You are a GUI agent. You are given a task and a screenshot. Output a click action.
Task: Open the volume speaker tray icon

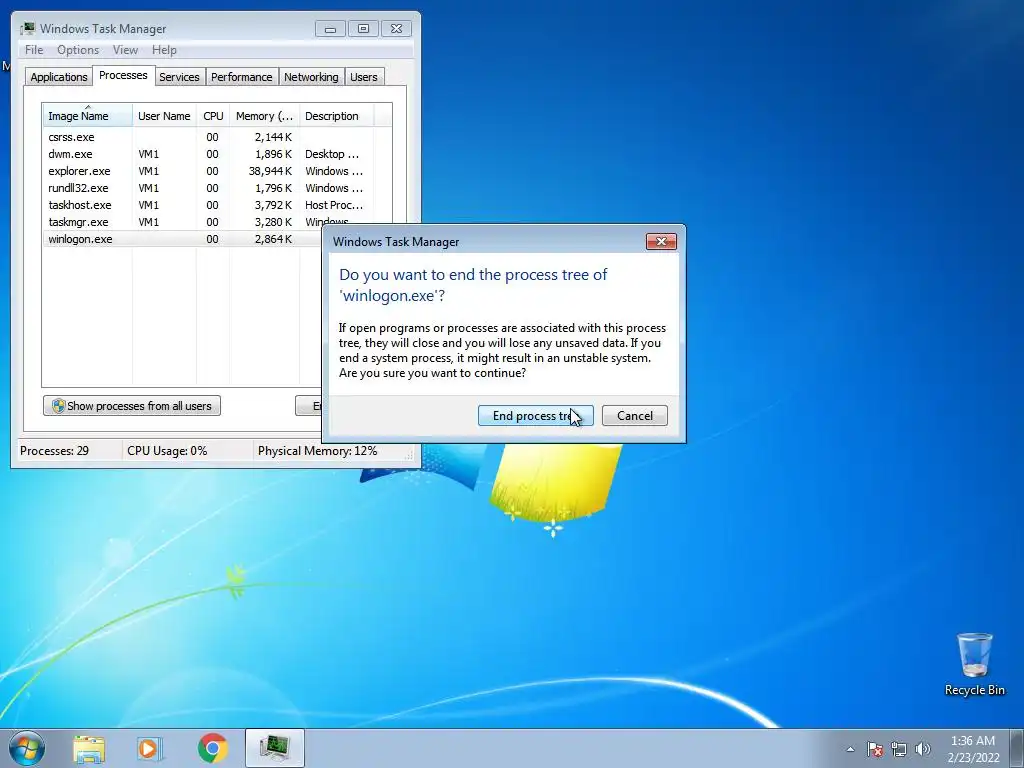[x=923, y=749]
